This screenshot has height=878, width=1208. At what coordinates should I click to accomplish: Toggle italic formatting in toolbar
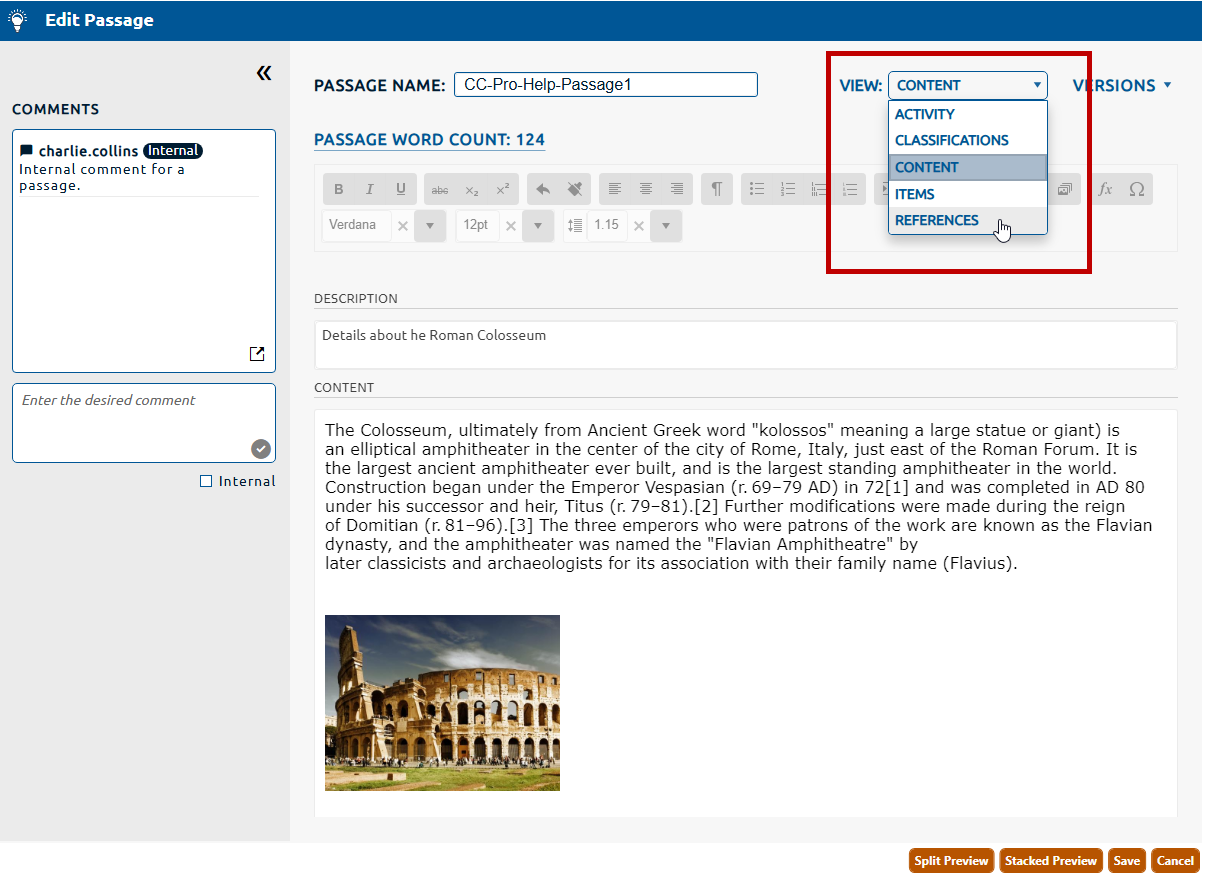pyautogui.click(x=369, y=189)
